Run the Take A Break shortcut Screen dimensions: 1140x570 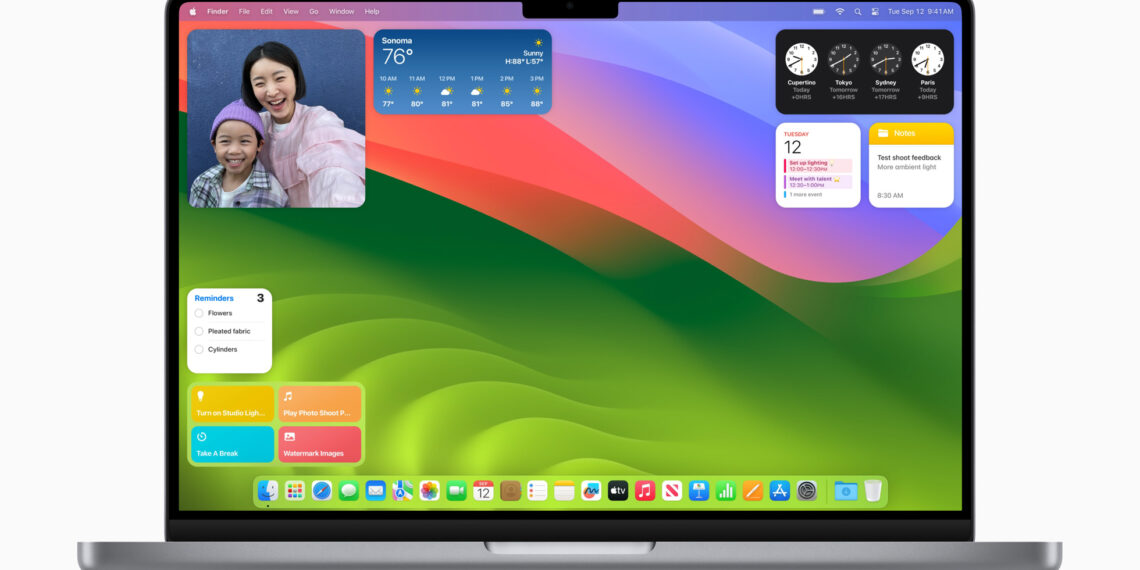click(232, 444)
